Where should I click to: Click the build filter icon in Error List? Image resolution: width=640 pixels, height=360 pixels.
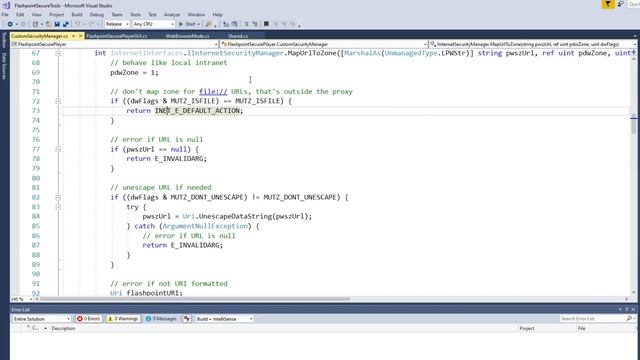point(187,319)
